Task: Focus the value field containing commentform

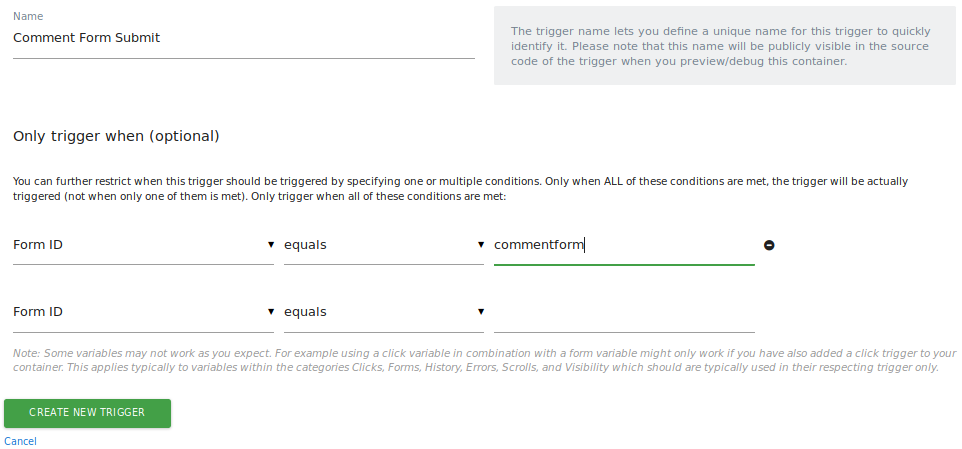Action: (x=623, y=245)
